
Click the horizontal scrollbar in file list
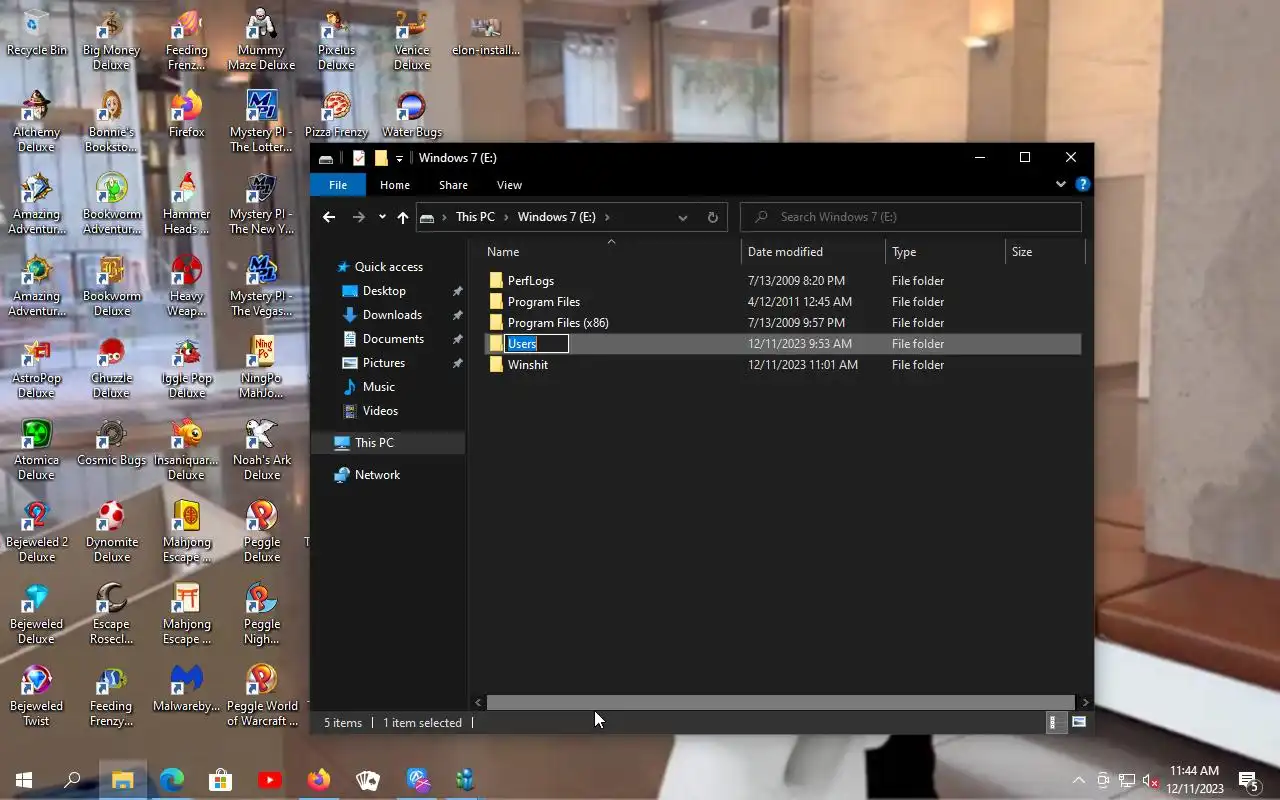click(780, 702)
